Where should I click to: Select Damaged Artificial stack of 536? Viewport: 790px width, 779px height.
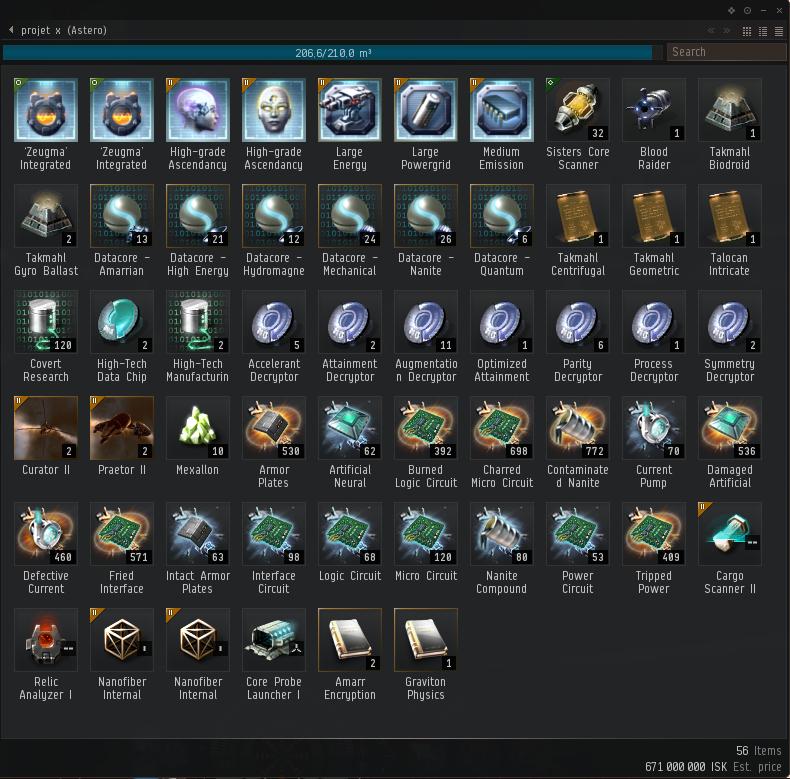click(730, 428)
